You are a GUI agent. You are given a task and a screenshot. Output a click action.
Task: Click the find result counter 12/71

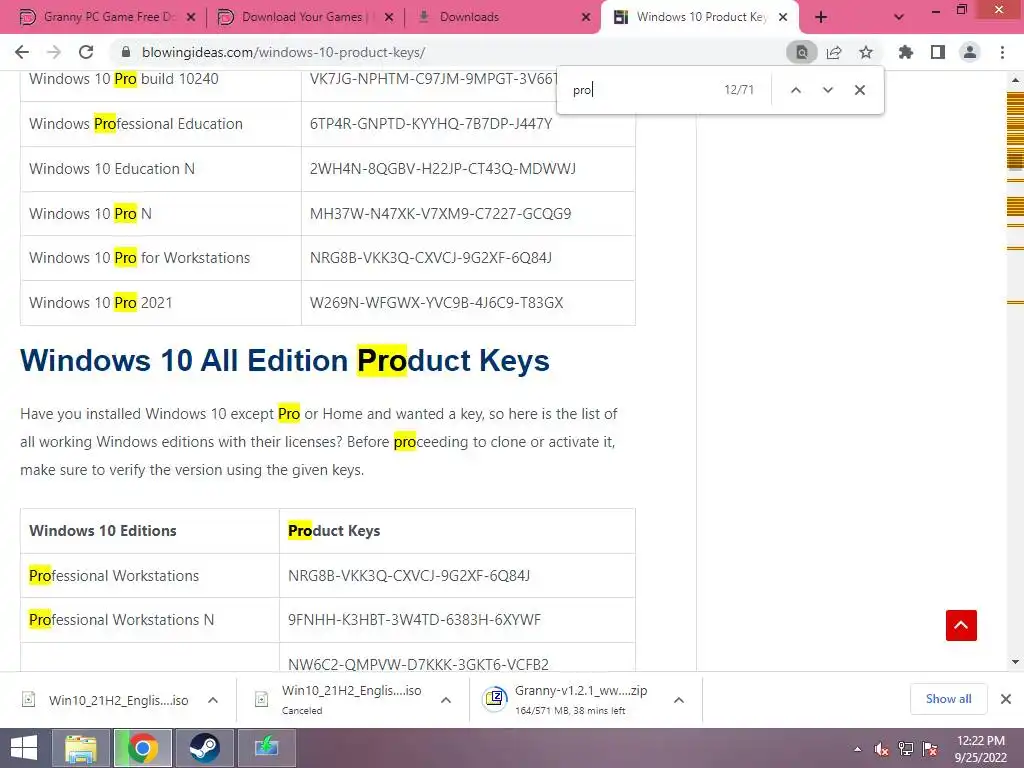(739, 90)
